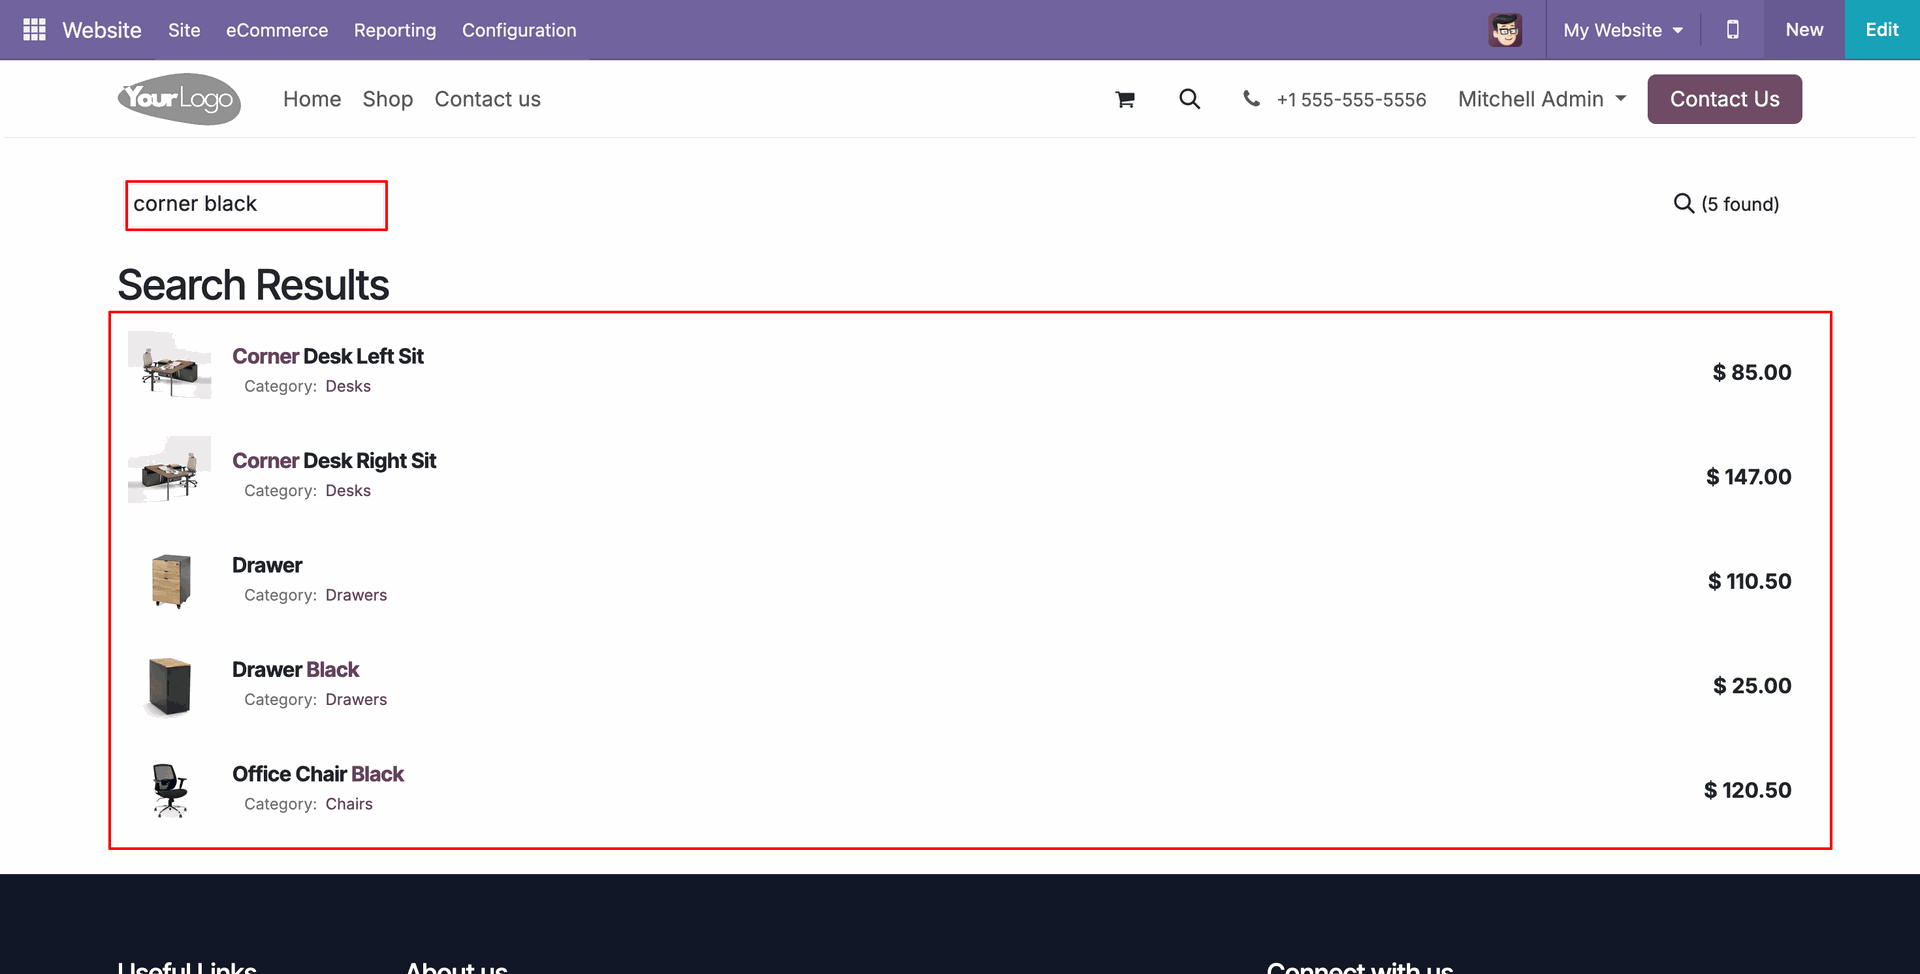This screenshot has height=974, width=1920.
Task: Click magnifier icon next to 5 found
Action: point(1684,203)
